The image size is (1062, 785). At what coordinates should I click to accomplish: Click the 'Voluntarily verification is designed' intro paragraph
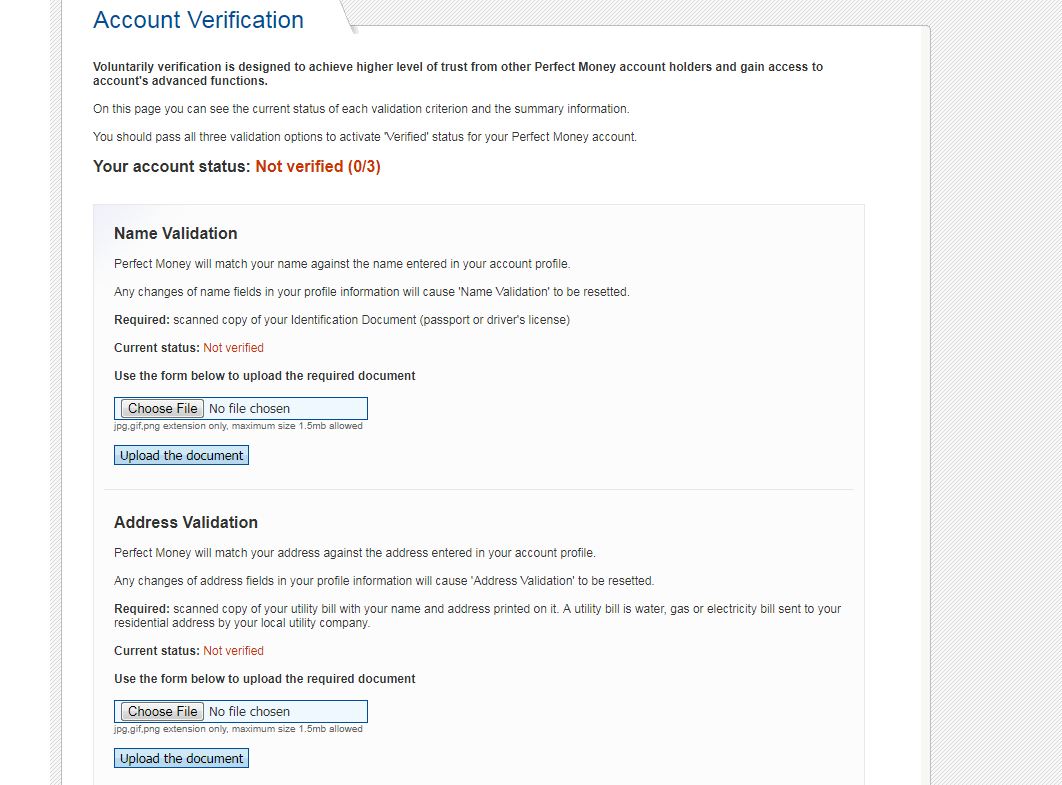[x=458, y=74]
